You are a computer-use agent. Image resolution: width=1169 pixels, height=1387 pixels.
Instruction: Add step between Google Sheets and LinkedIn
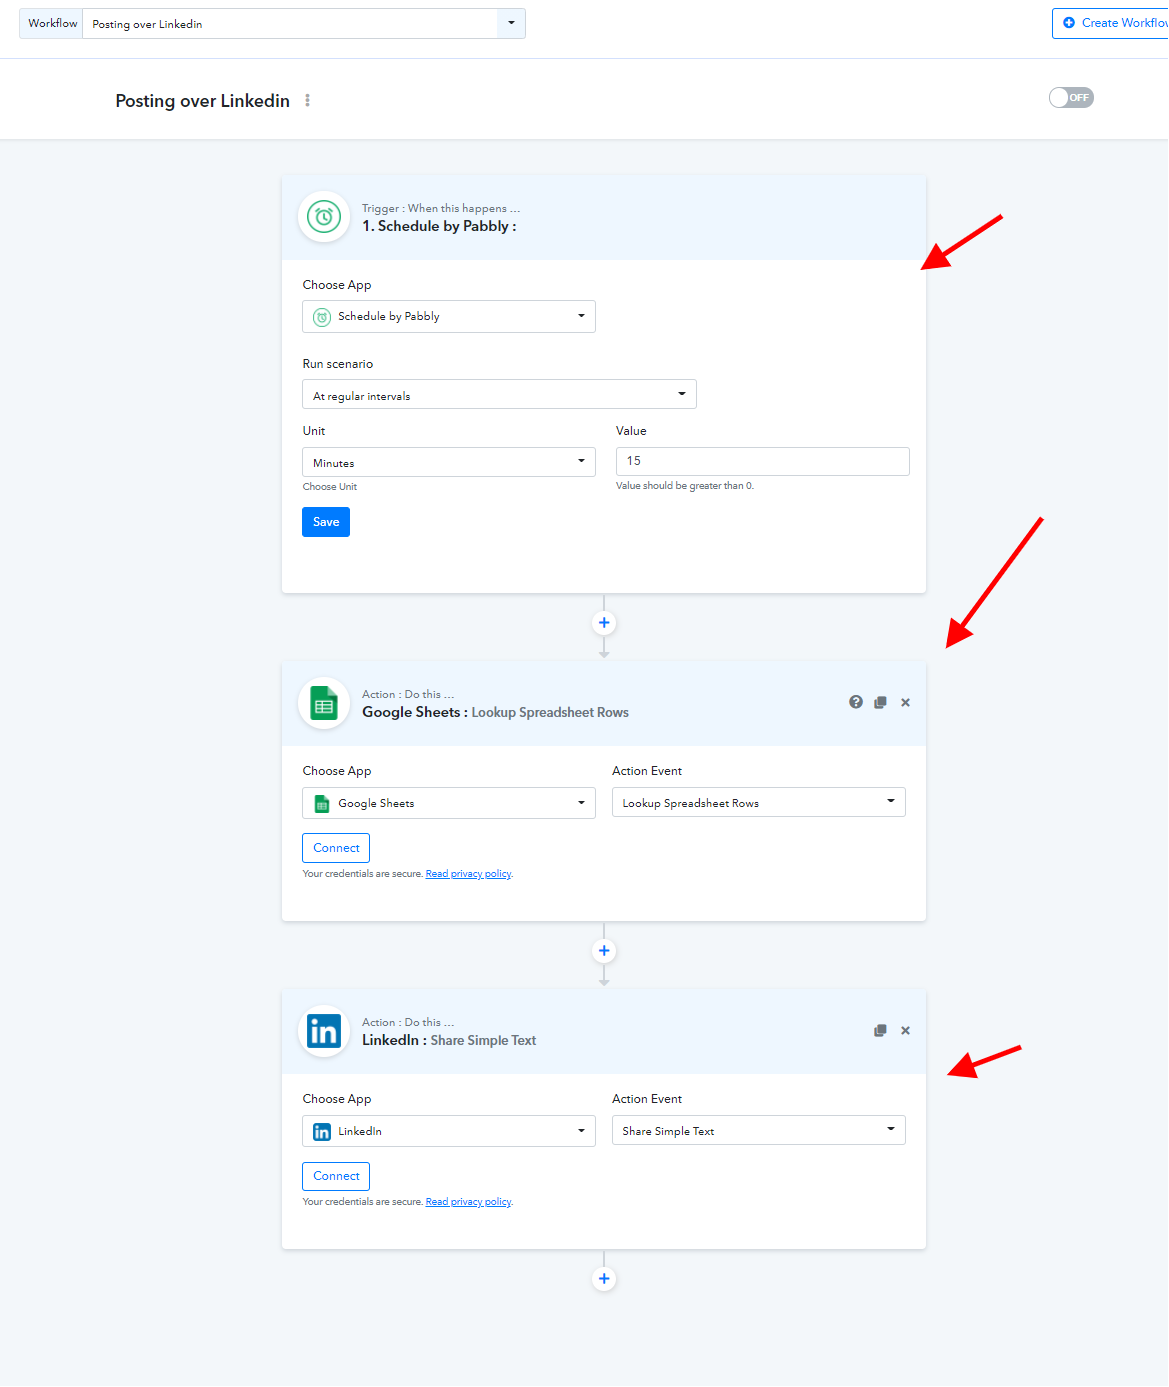coord(604,951)
